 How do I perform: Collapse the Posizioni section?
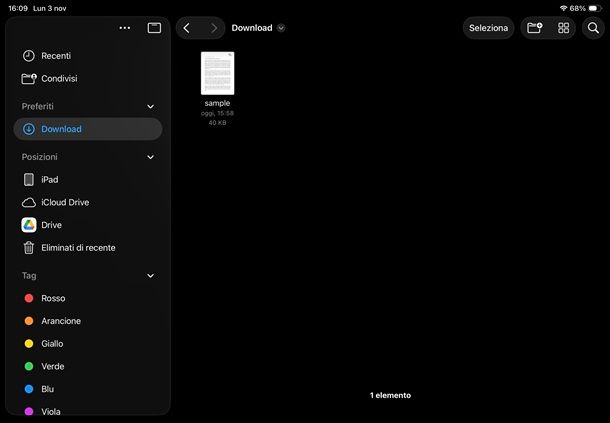coord(151,157)
